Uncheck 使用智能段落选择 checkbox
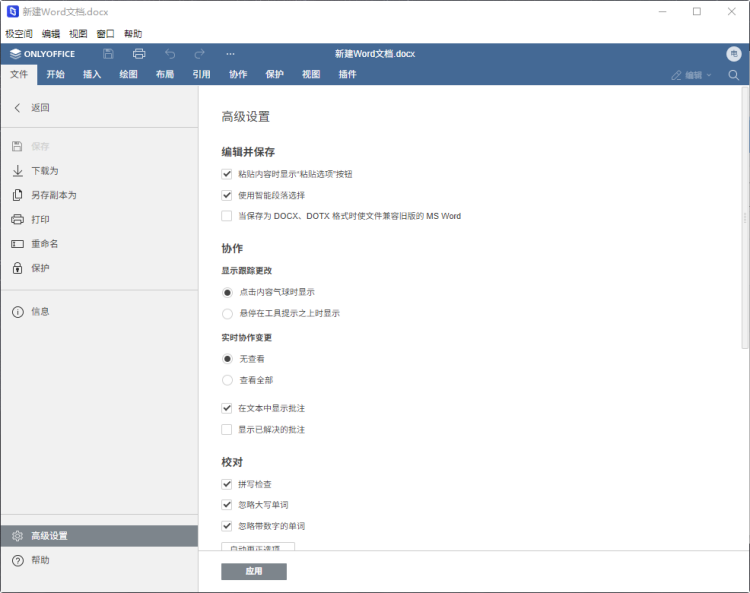The width and height of the screenshot is (750, 593). (x=227, y=195)
